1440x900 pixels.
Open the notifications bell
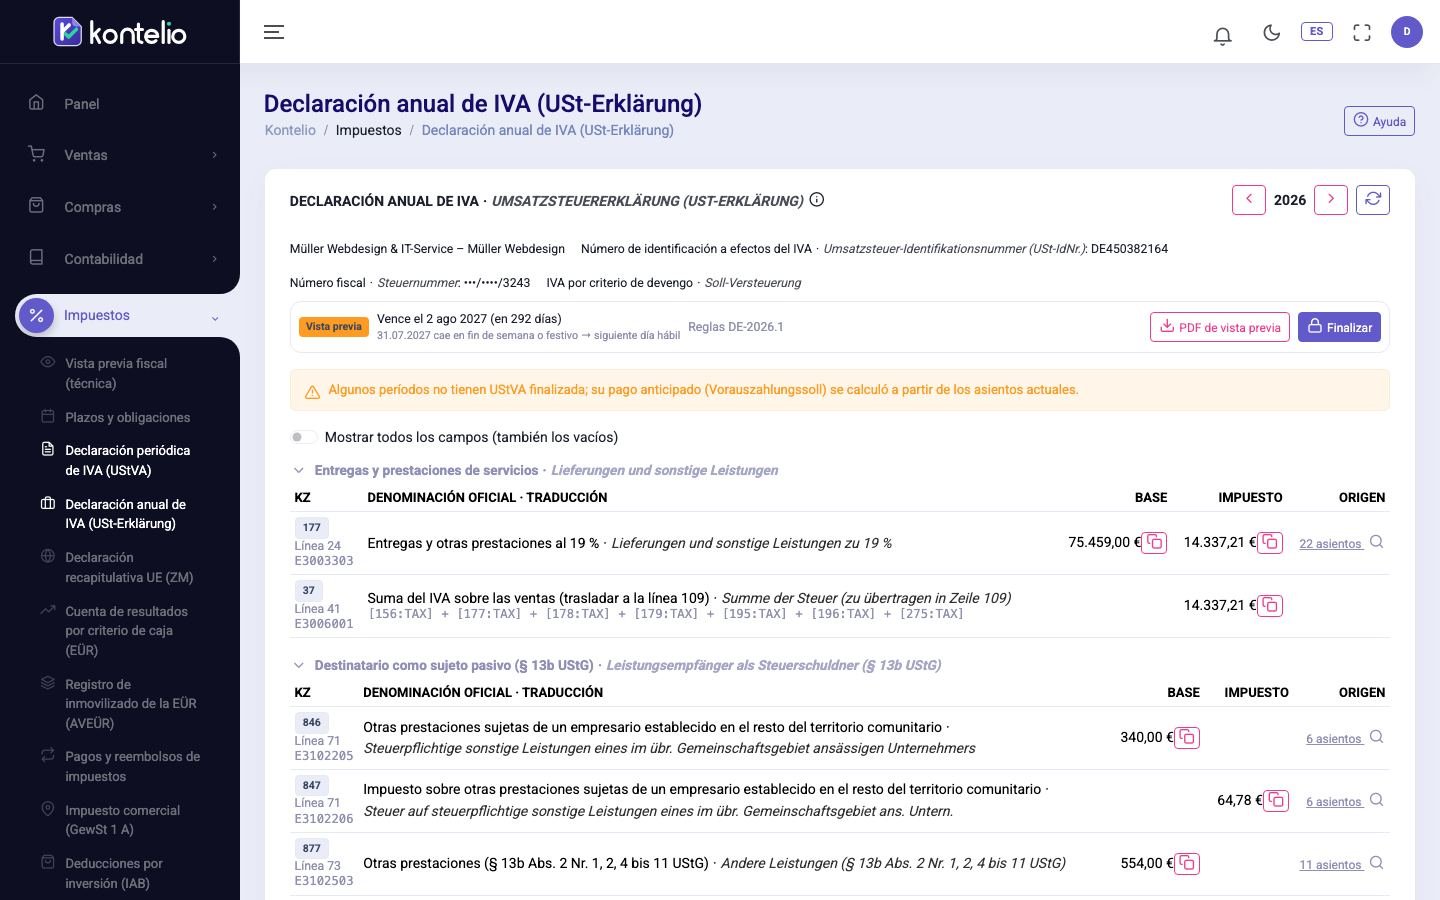point(1222,35)
